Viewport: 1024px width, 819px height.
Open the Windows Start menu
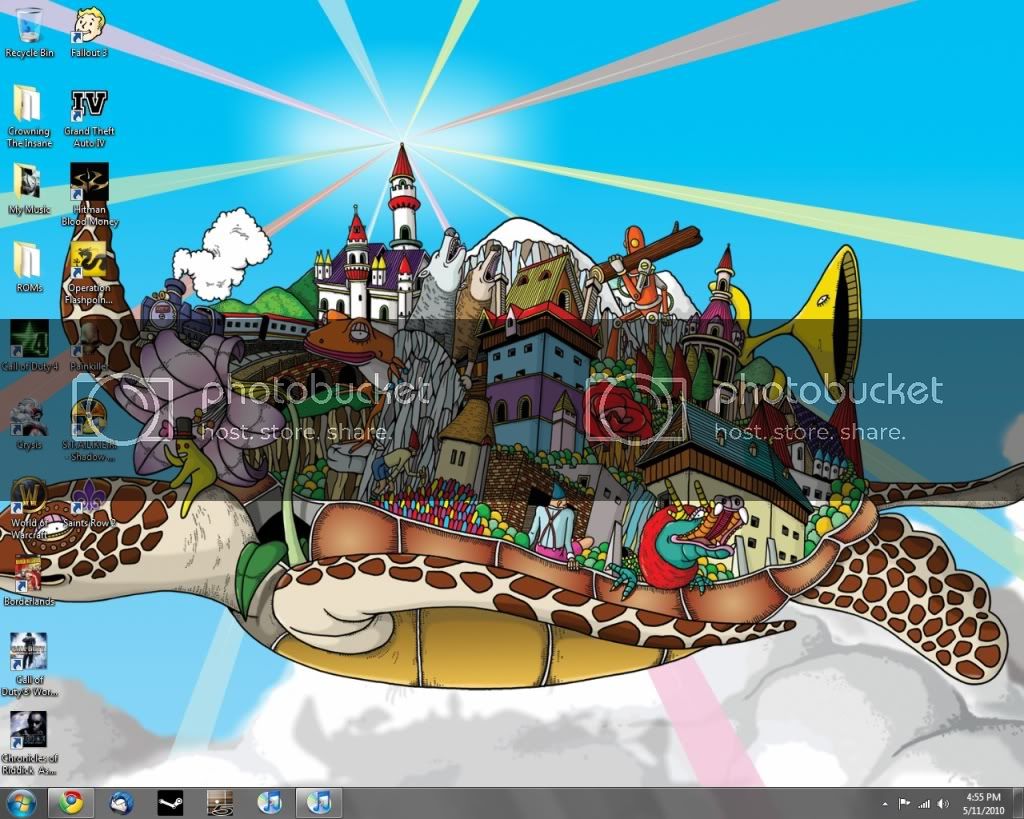(x=21, y=802)
